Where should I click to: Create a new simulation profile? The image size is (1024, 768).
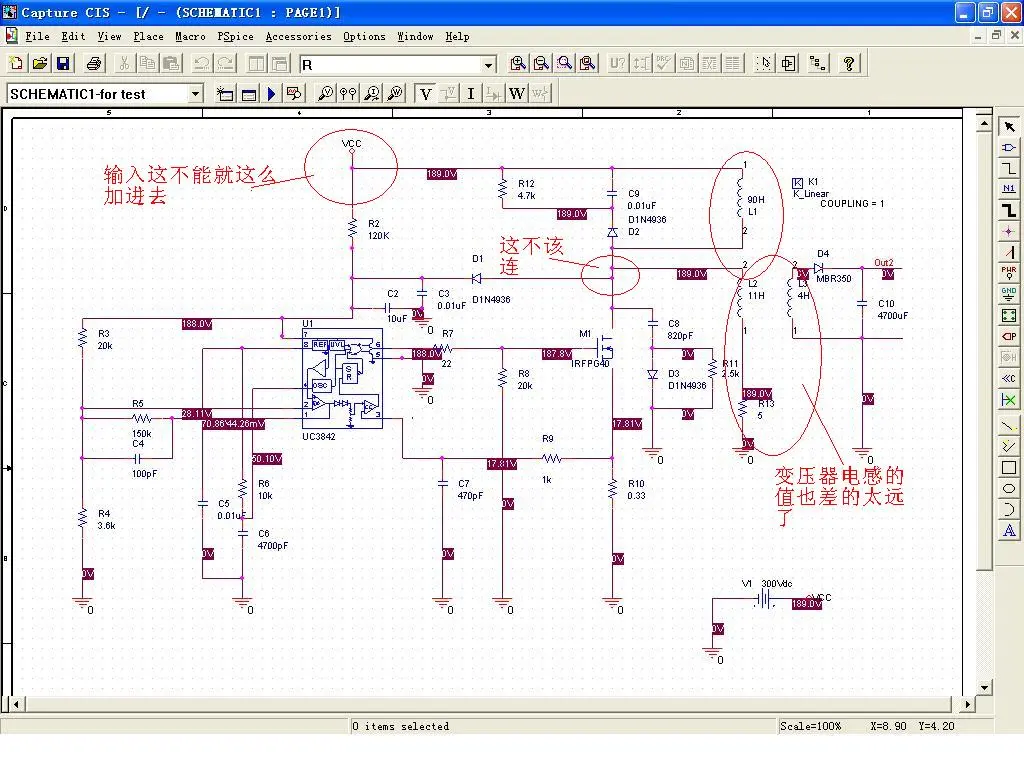click(225, 94)
